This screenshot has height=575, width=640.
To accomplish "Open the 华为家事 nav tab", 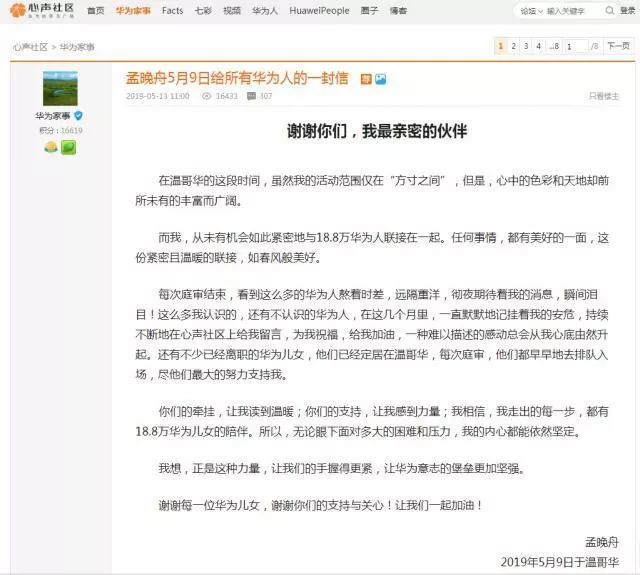I will (x=133, y=11).
